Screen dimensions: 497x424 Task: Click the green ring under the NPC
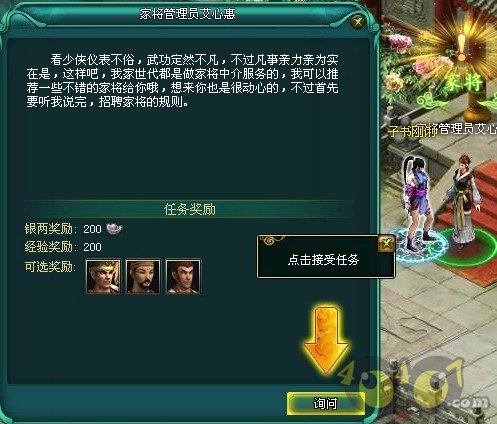click(x=467, y=248)
